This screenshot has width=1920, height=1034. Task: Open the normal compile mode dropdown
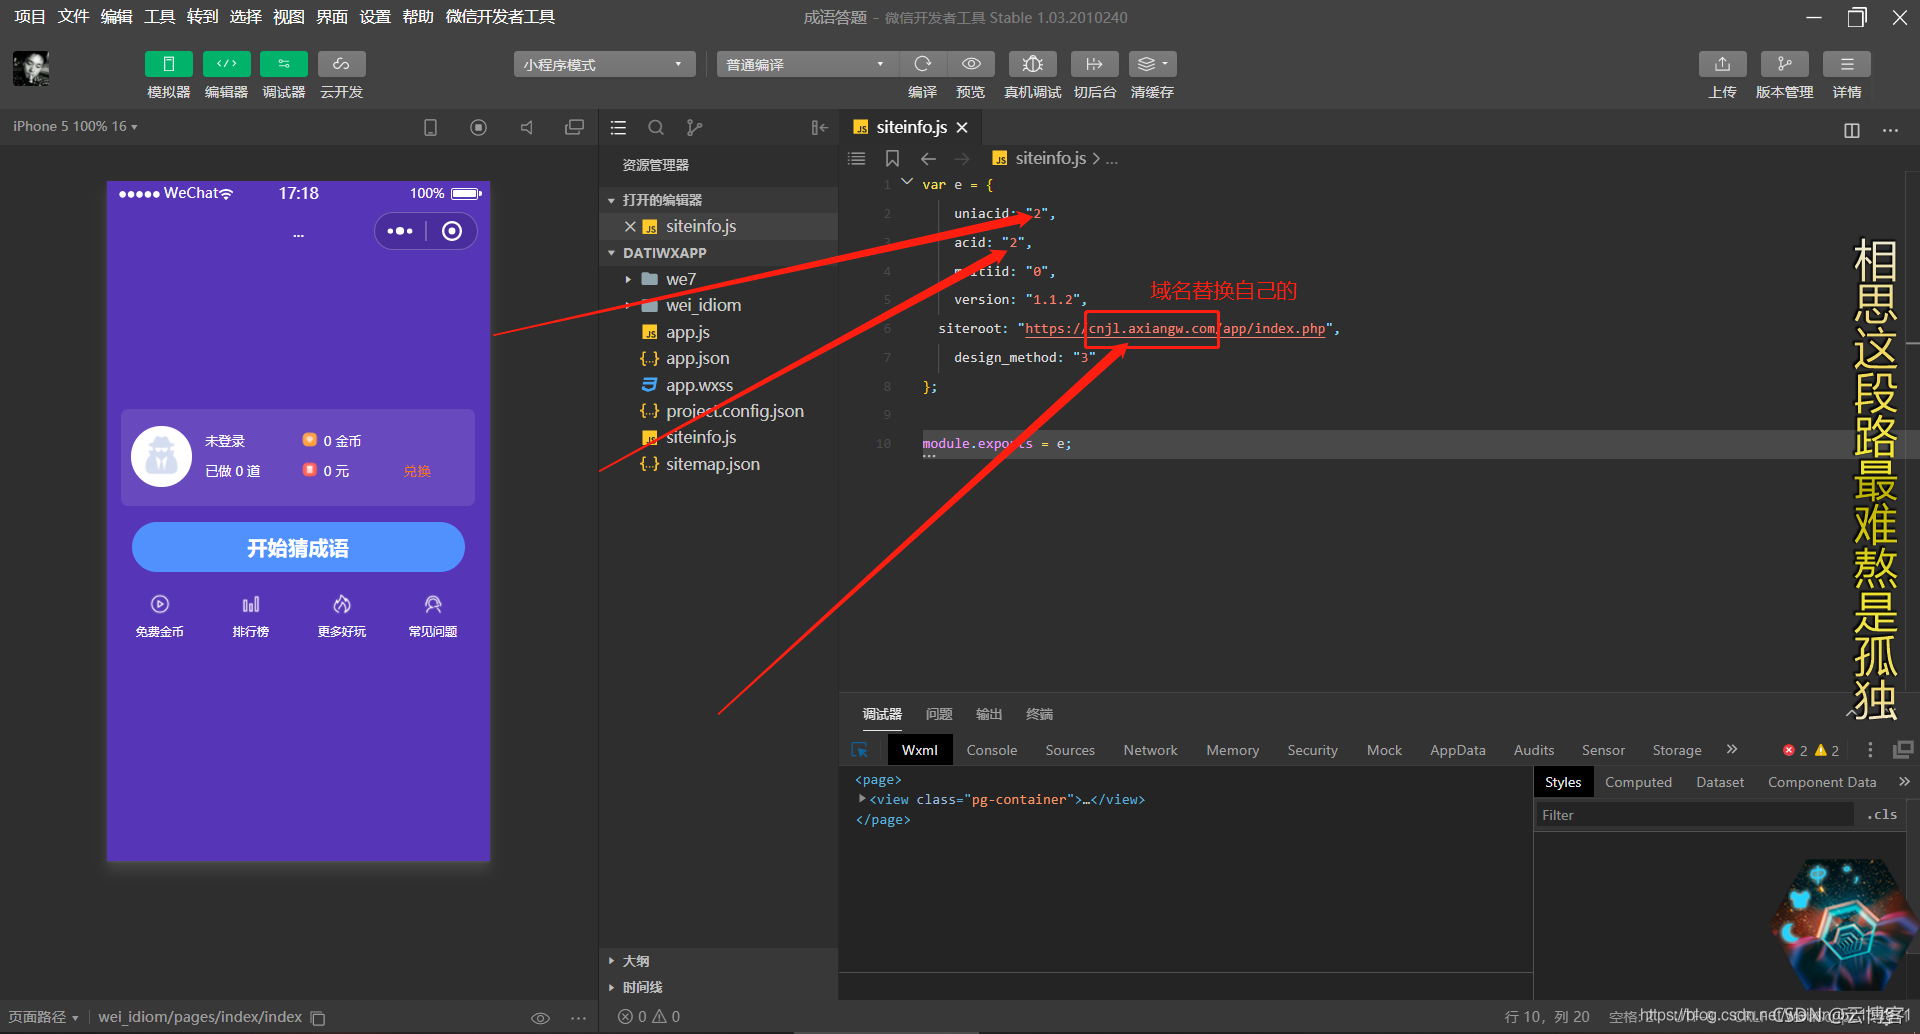(x=805, y=64)
